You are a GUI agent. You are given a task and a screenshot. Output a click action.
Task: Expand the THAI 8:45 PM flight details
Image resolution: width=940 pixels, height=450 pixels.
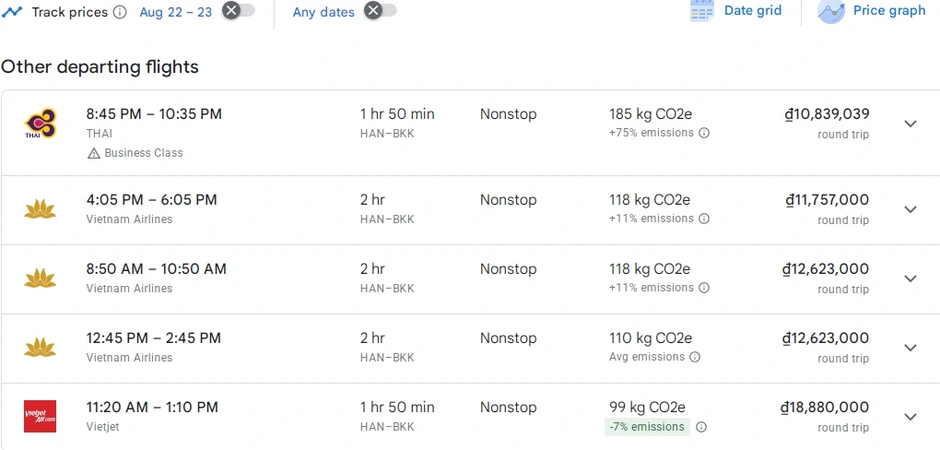pyautogui.click(x=911, y=124)
